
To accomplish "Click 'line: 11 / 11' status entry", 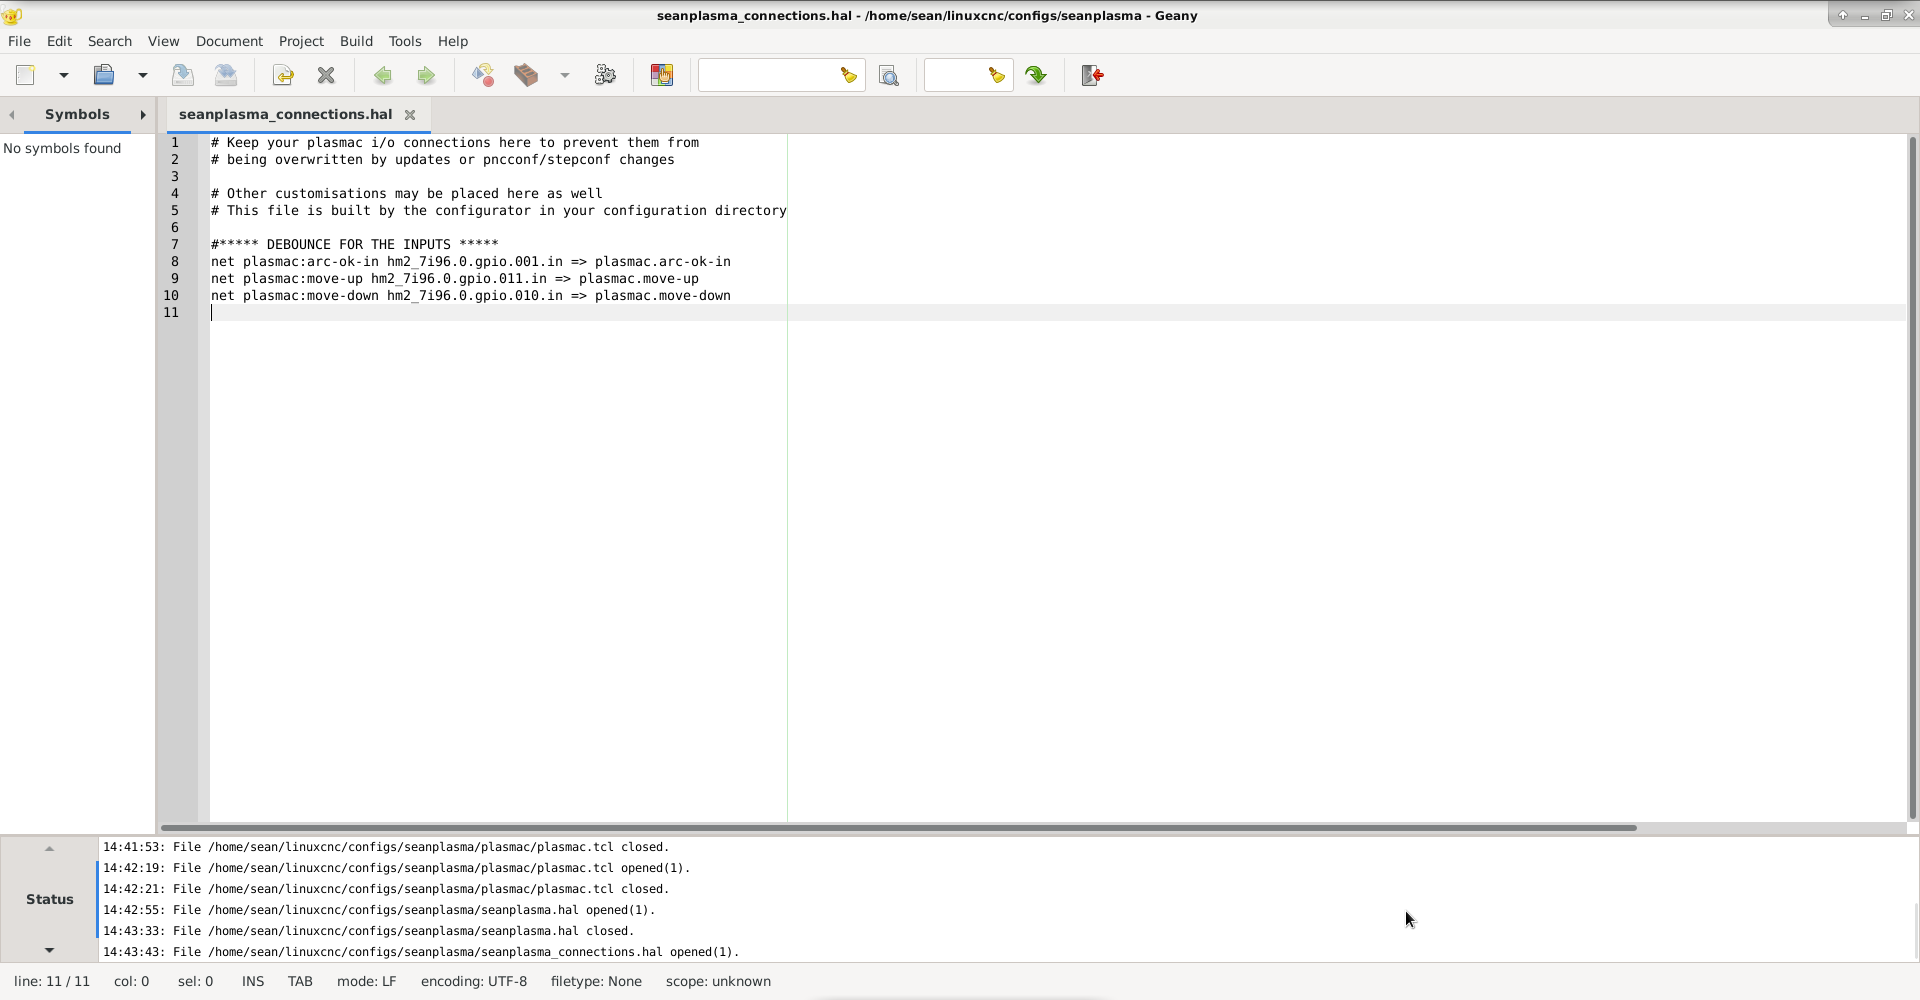I will [x=52, y=982].
